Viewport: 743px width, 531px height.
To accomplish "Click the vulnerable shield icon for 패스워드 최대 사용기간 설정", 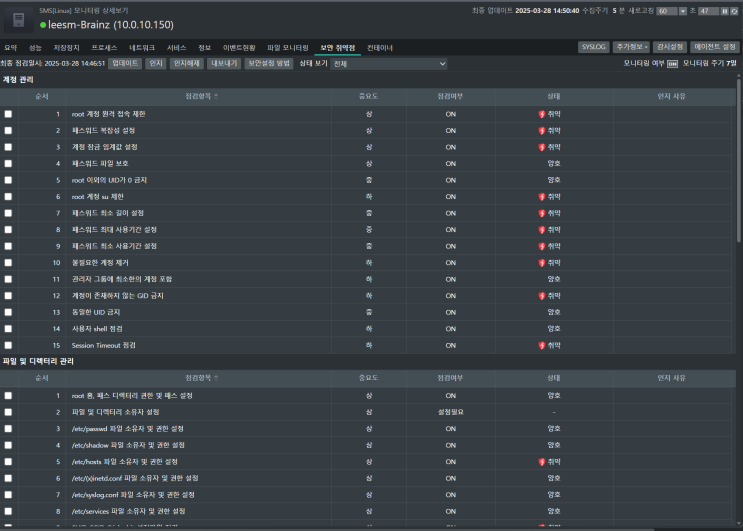I will click(x=542, y=230).
